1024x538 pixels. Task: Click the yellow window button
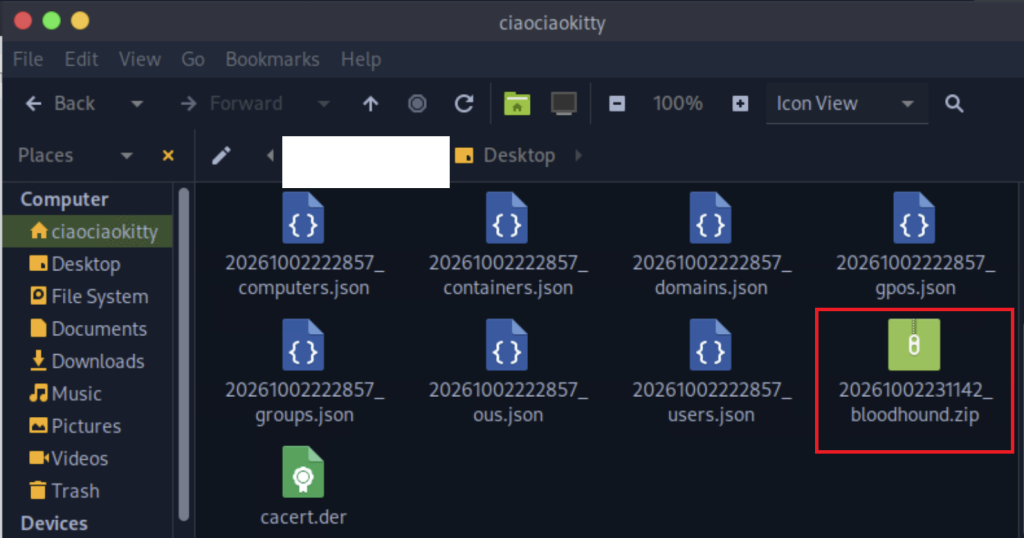click(80, 21)
